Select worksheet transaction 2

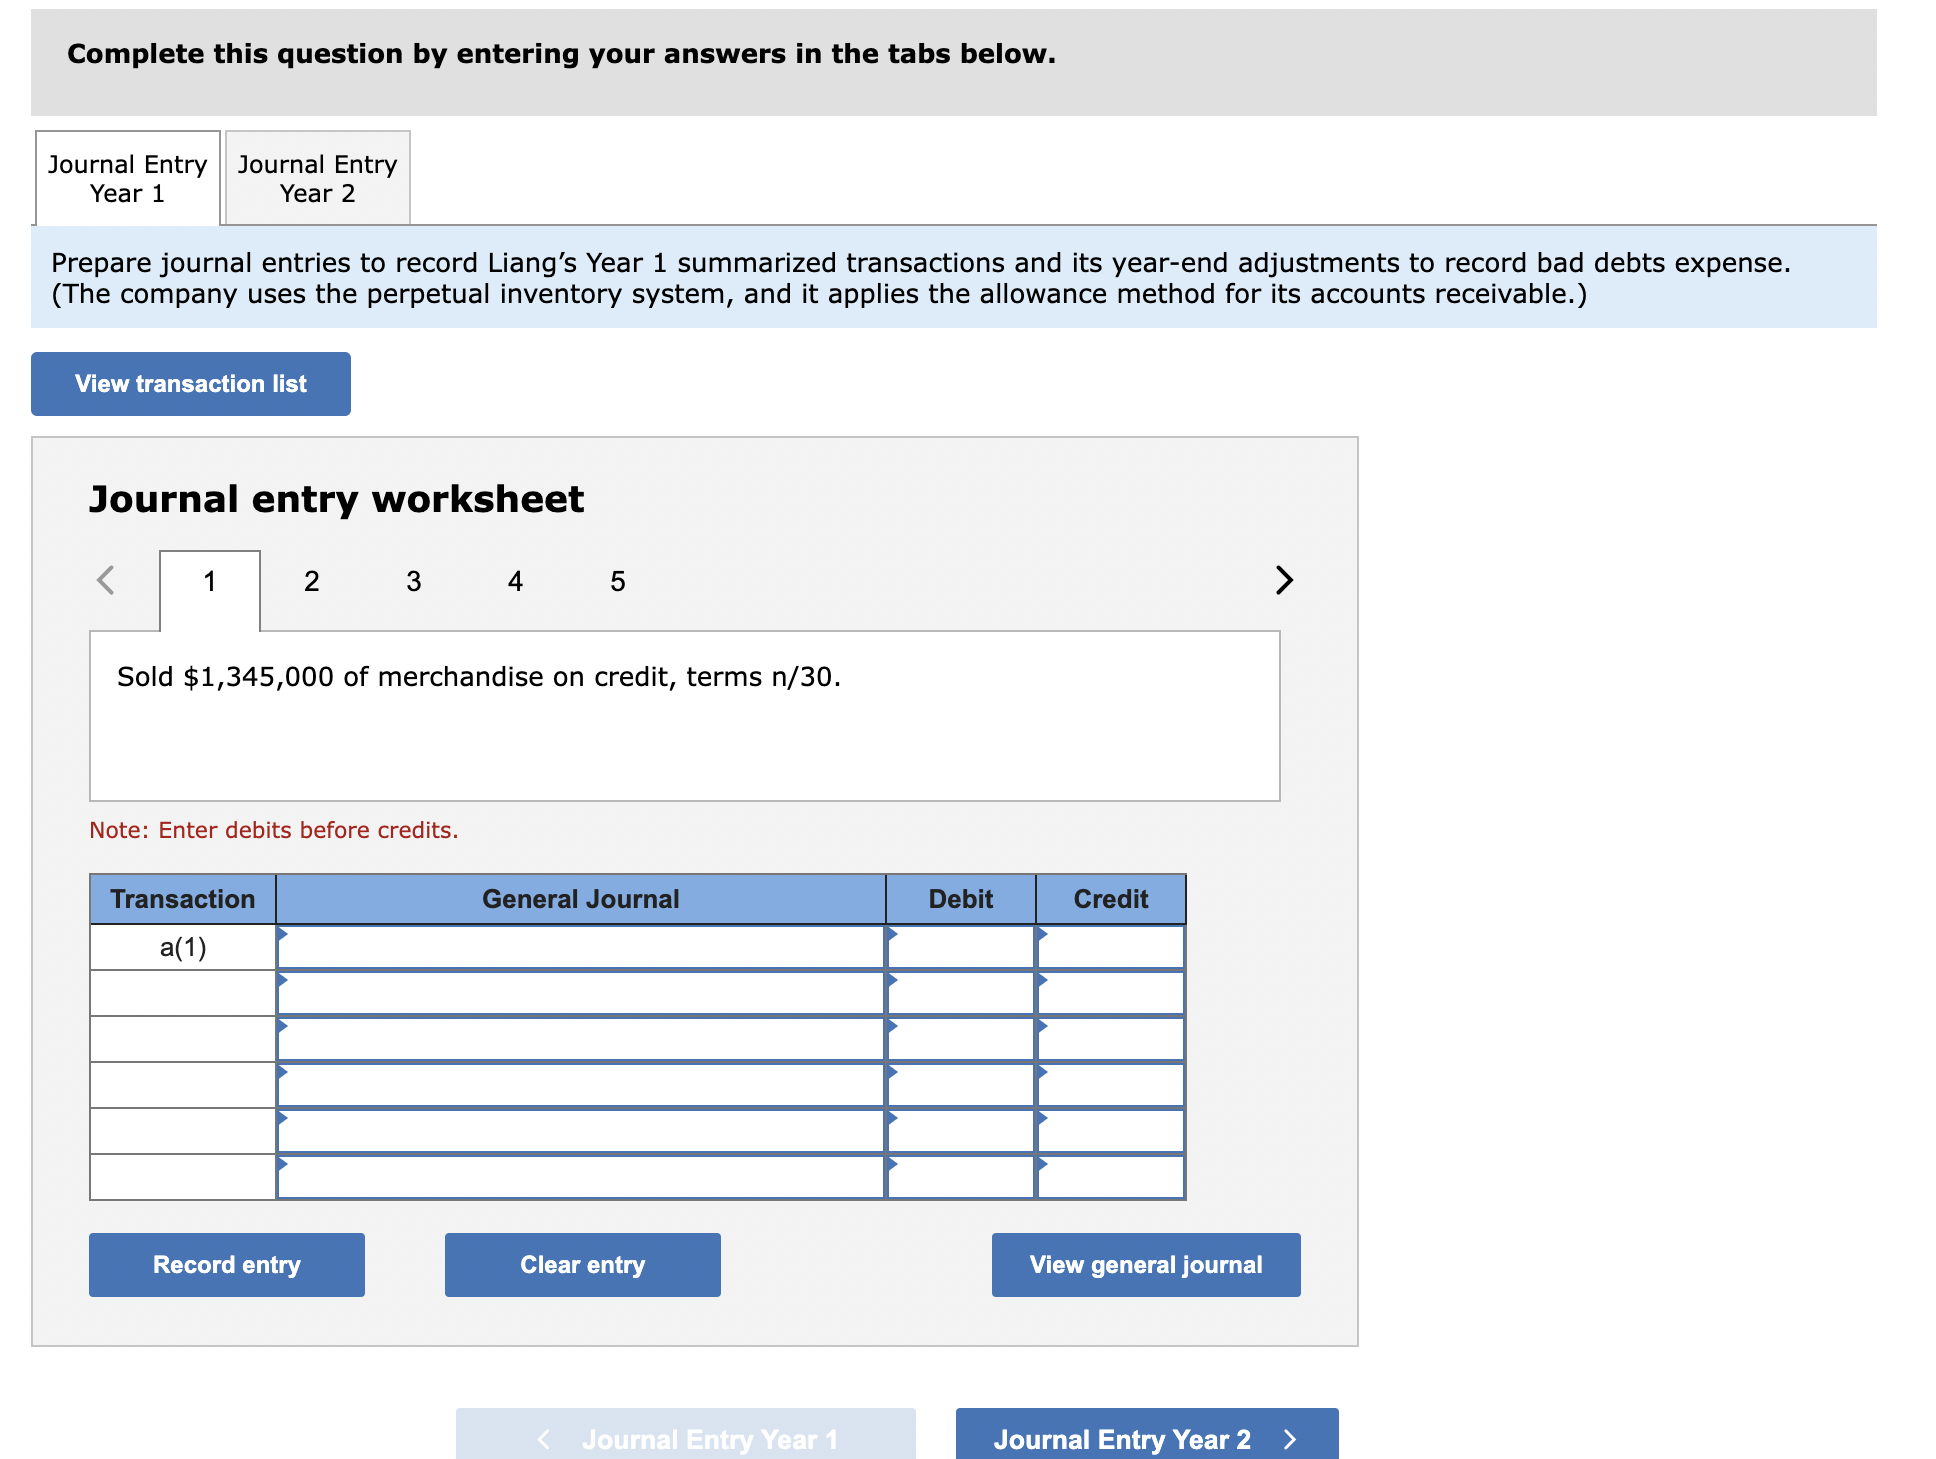pos(311,580)
